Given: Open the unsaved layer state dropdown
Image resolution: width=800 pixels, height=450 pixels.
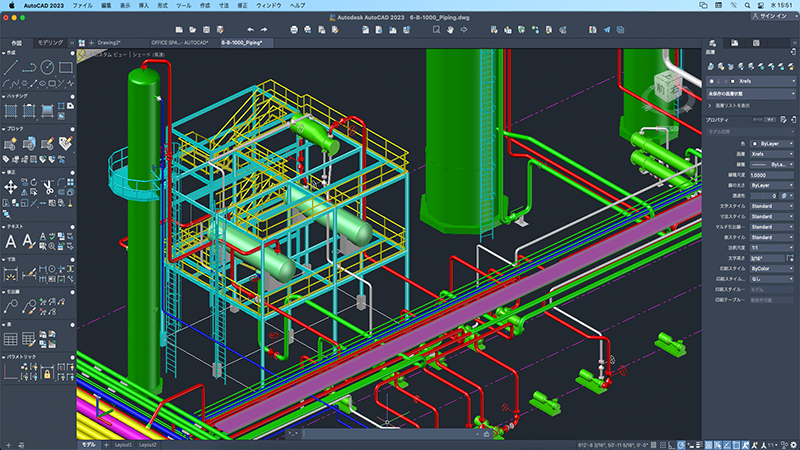Looking at the screenshot, I should [x=751, y=94].
